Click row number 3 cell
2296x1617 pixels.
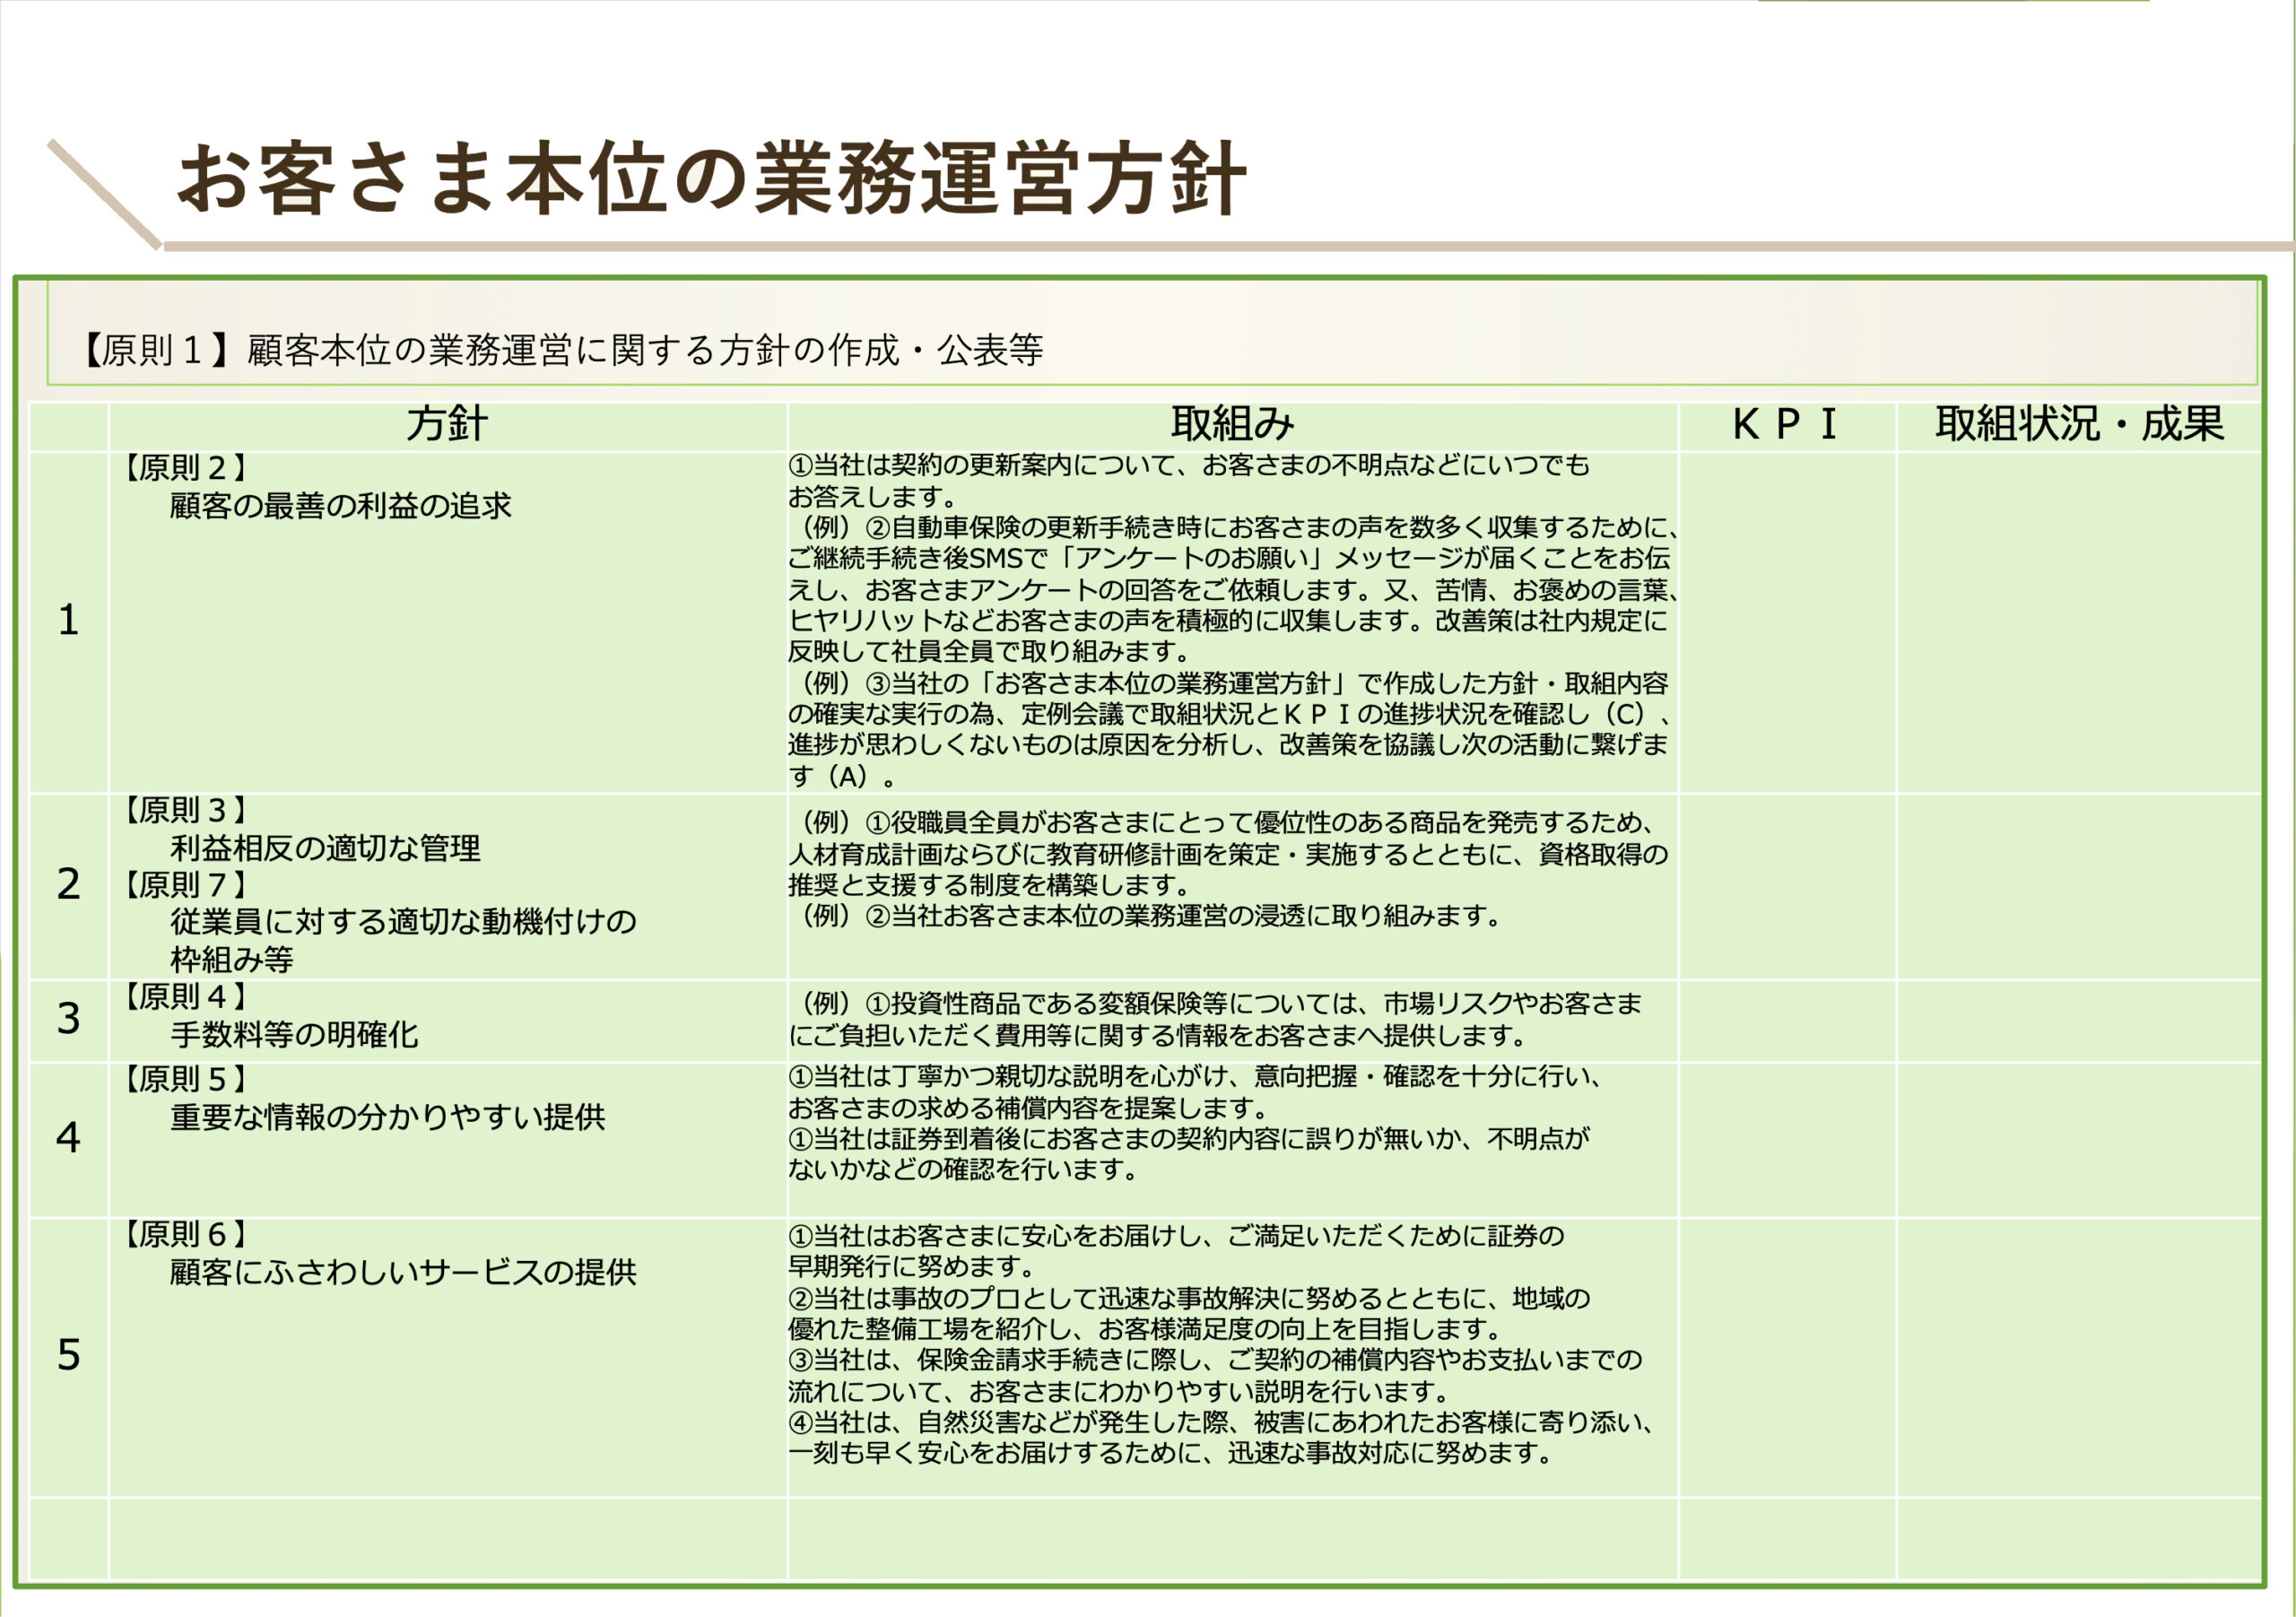tap(68, 1019)
